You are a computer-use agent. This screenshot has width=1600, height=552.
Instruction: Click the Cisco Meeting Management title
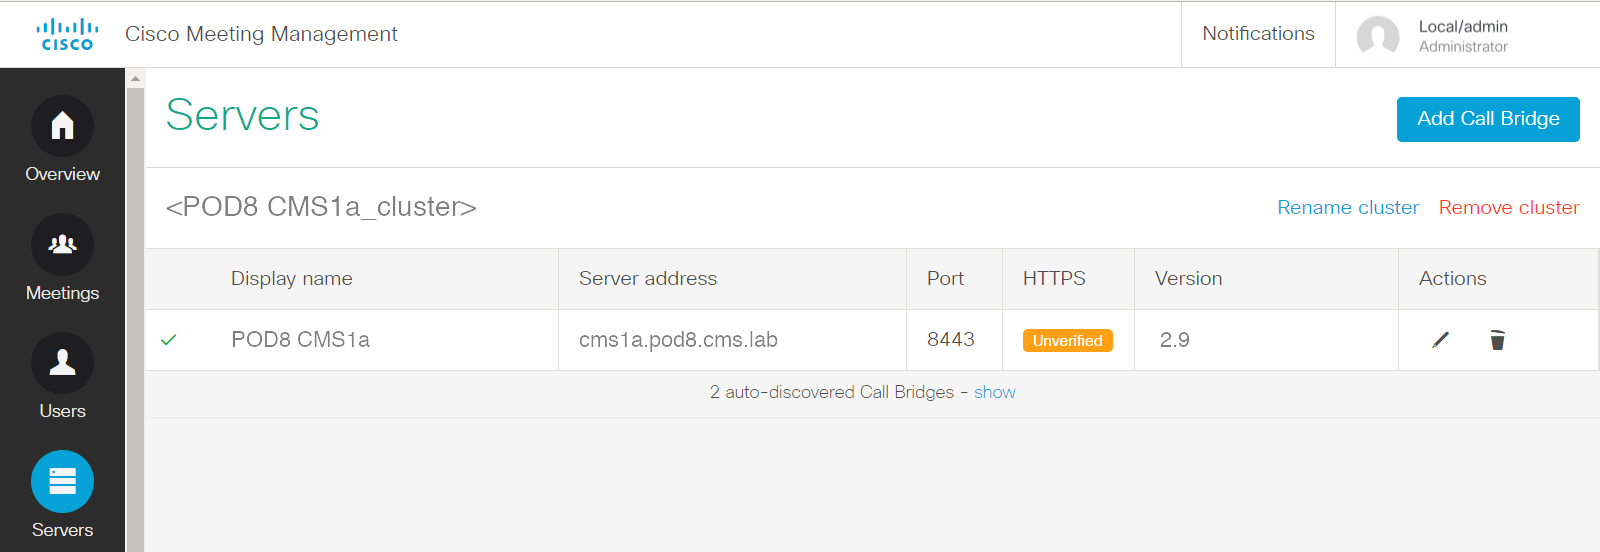(261, 34)
